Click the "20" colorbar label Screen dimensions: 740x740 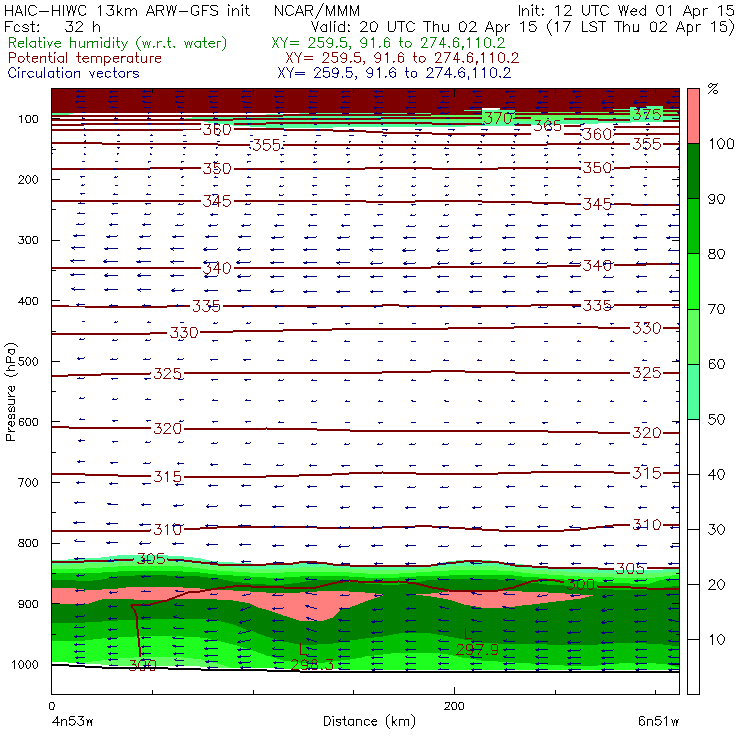click(716, 585)
